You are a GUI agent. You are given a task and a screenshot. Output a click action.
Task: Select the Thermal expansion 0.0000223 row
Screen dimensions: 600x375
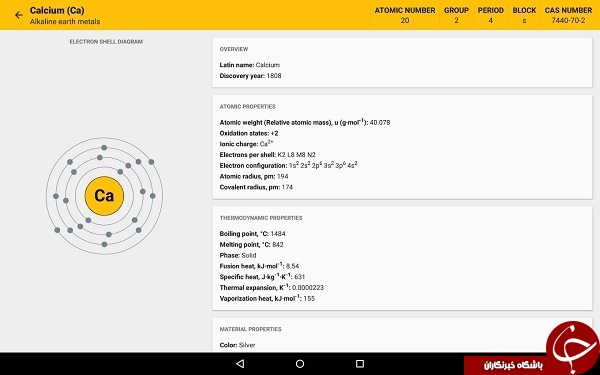point(272,287)
